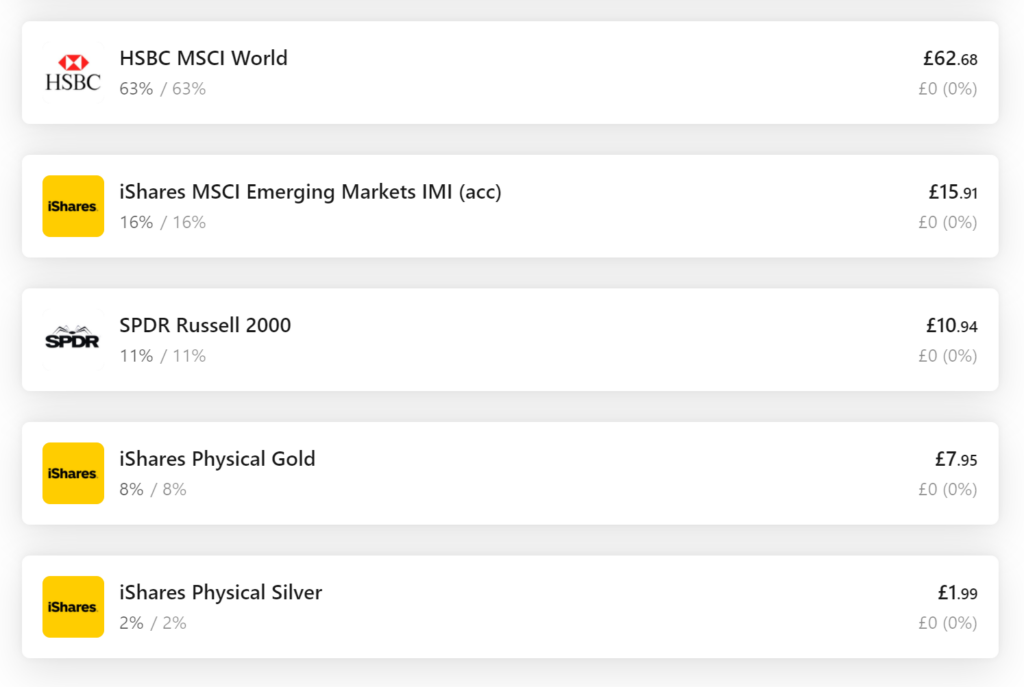Click the £1.99 value amount
The image size is (1024, 687).
point(957,593)
